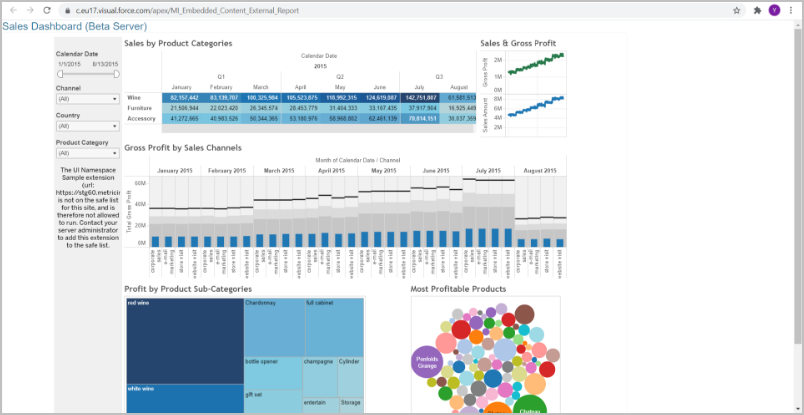Click the Calendar Date slider left handle

(60, 73)
